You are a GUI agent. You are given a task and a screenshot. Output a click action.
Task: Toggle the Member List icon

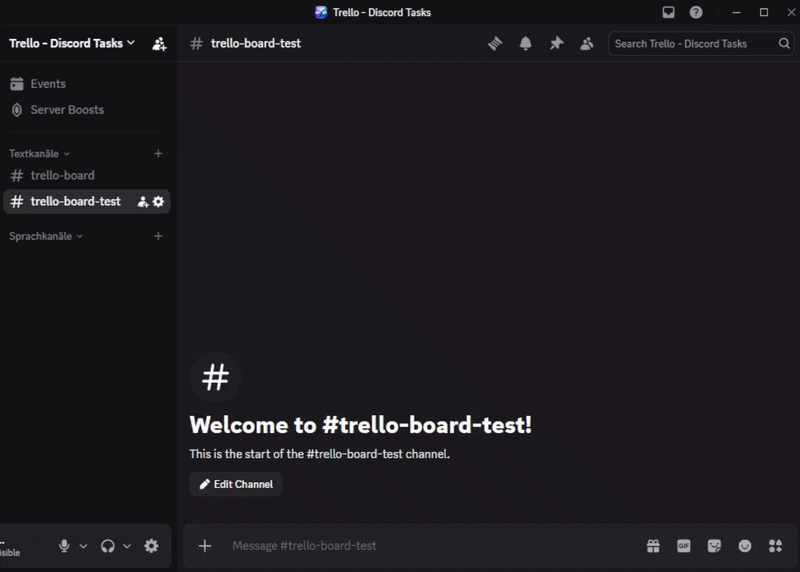tap(587, 43)
